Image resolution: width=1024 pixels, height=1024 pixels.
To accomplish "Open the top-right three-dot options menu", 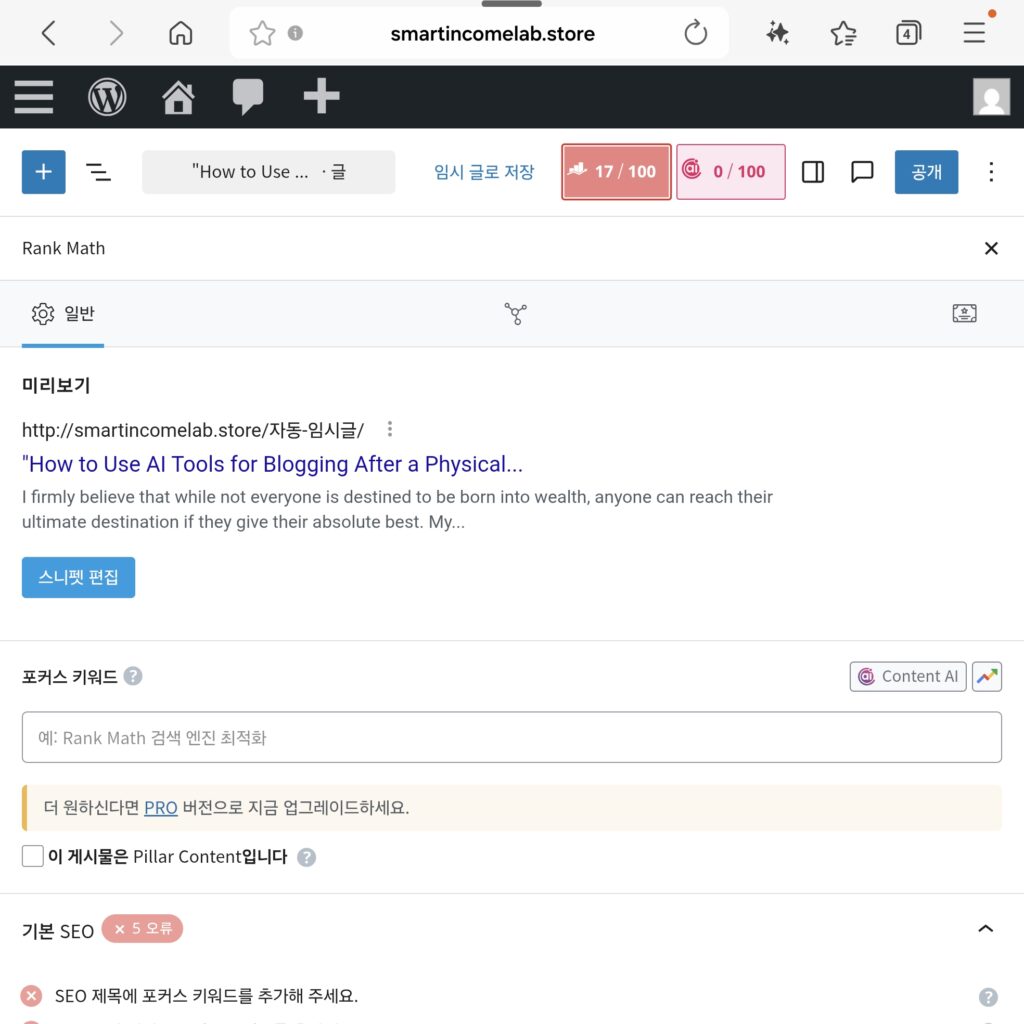I will point(990,171).
